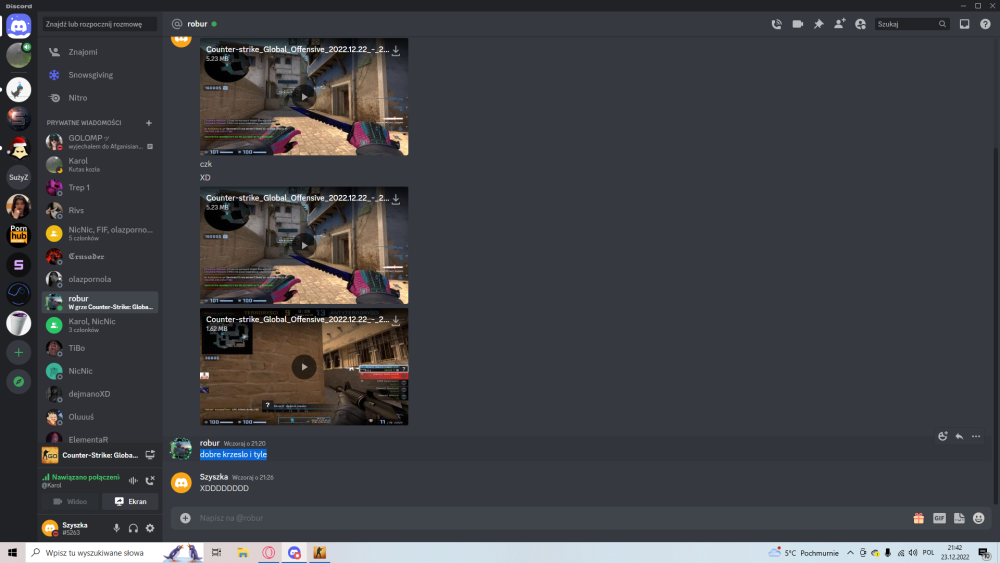Screen dimensions: 1000x563
Task: Stream Counter-Strike screen share icon
Action: 150,455
